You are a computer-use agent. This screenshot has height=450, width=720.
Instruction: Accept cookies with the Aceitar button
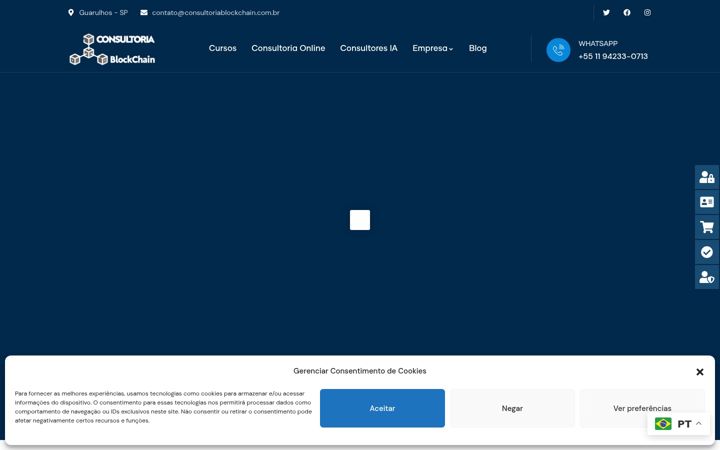[x=382, y=408]
